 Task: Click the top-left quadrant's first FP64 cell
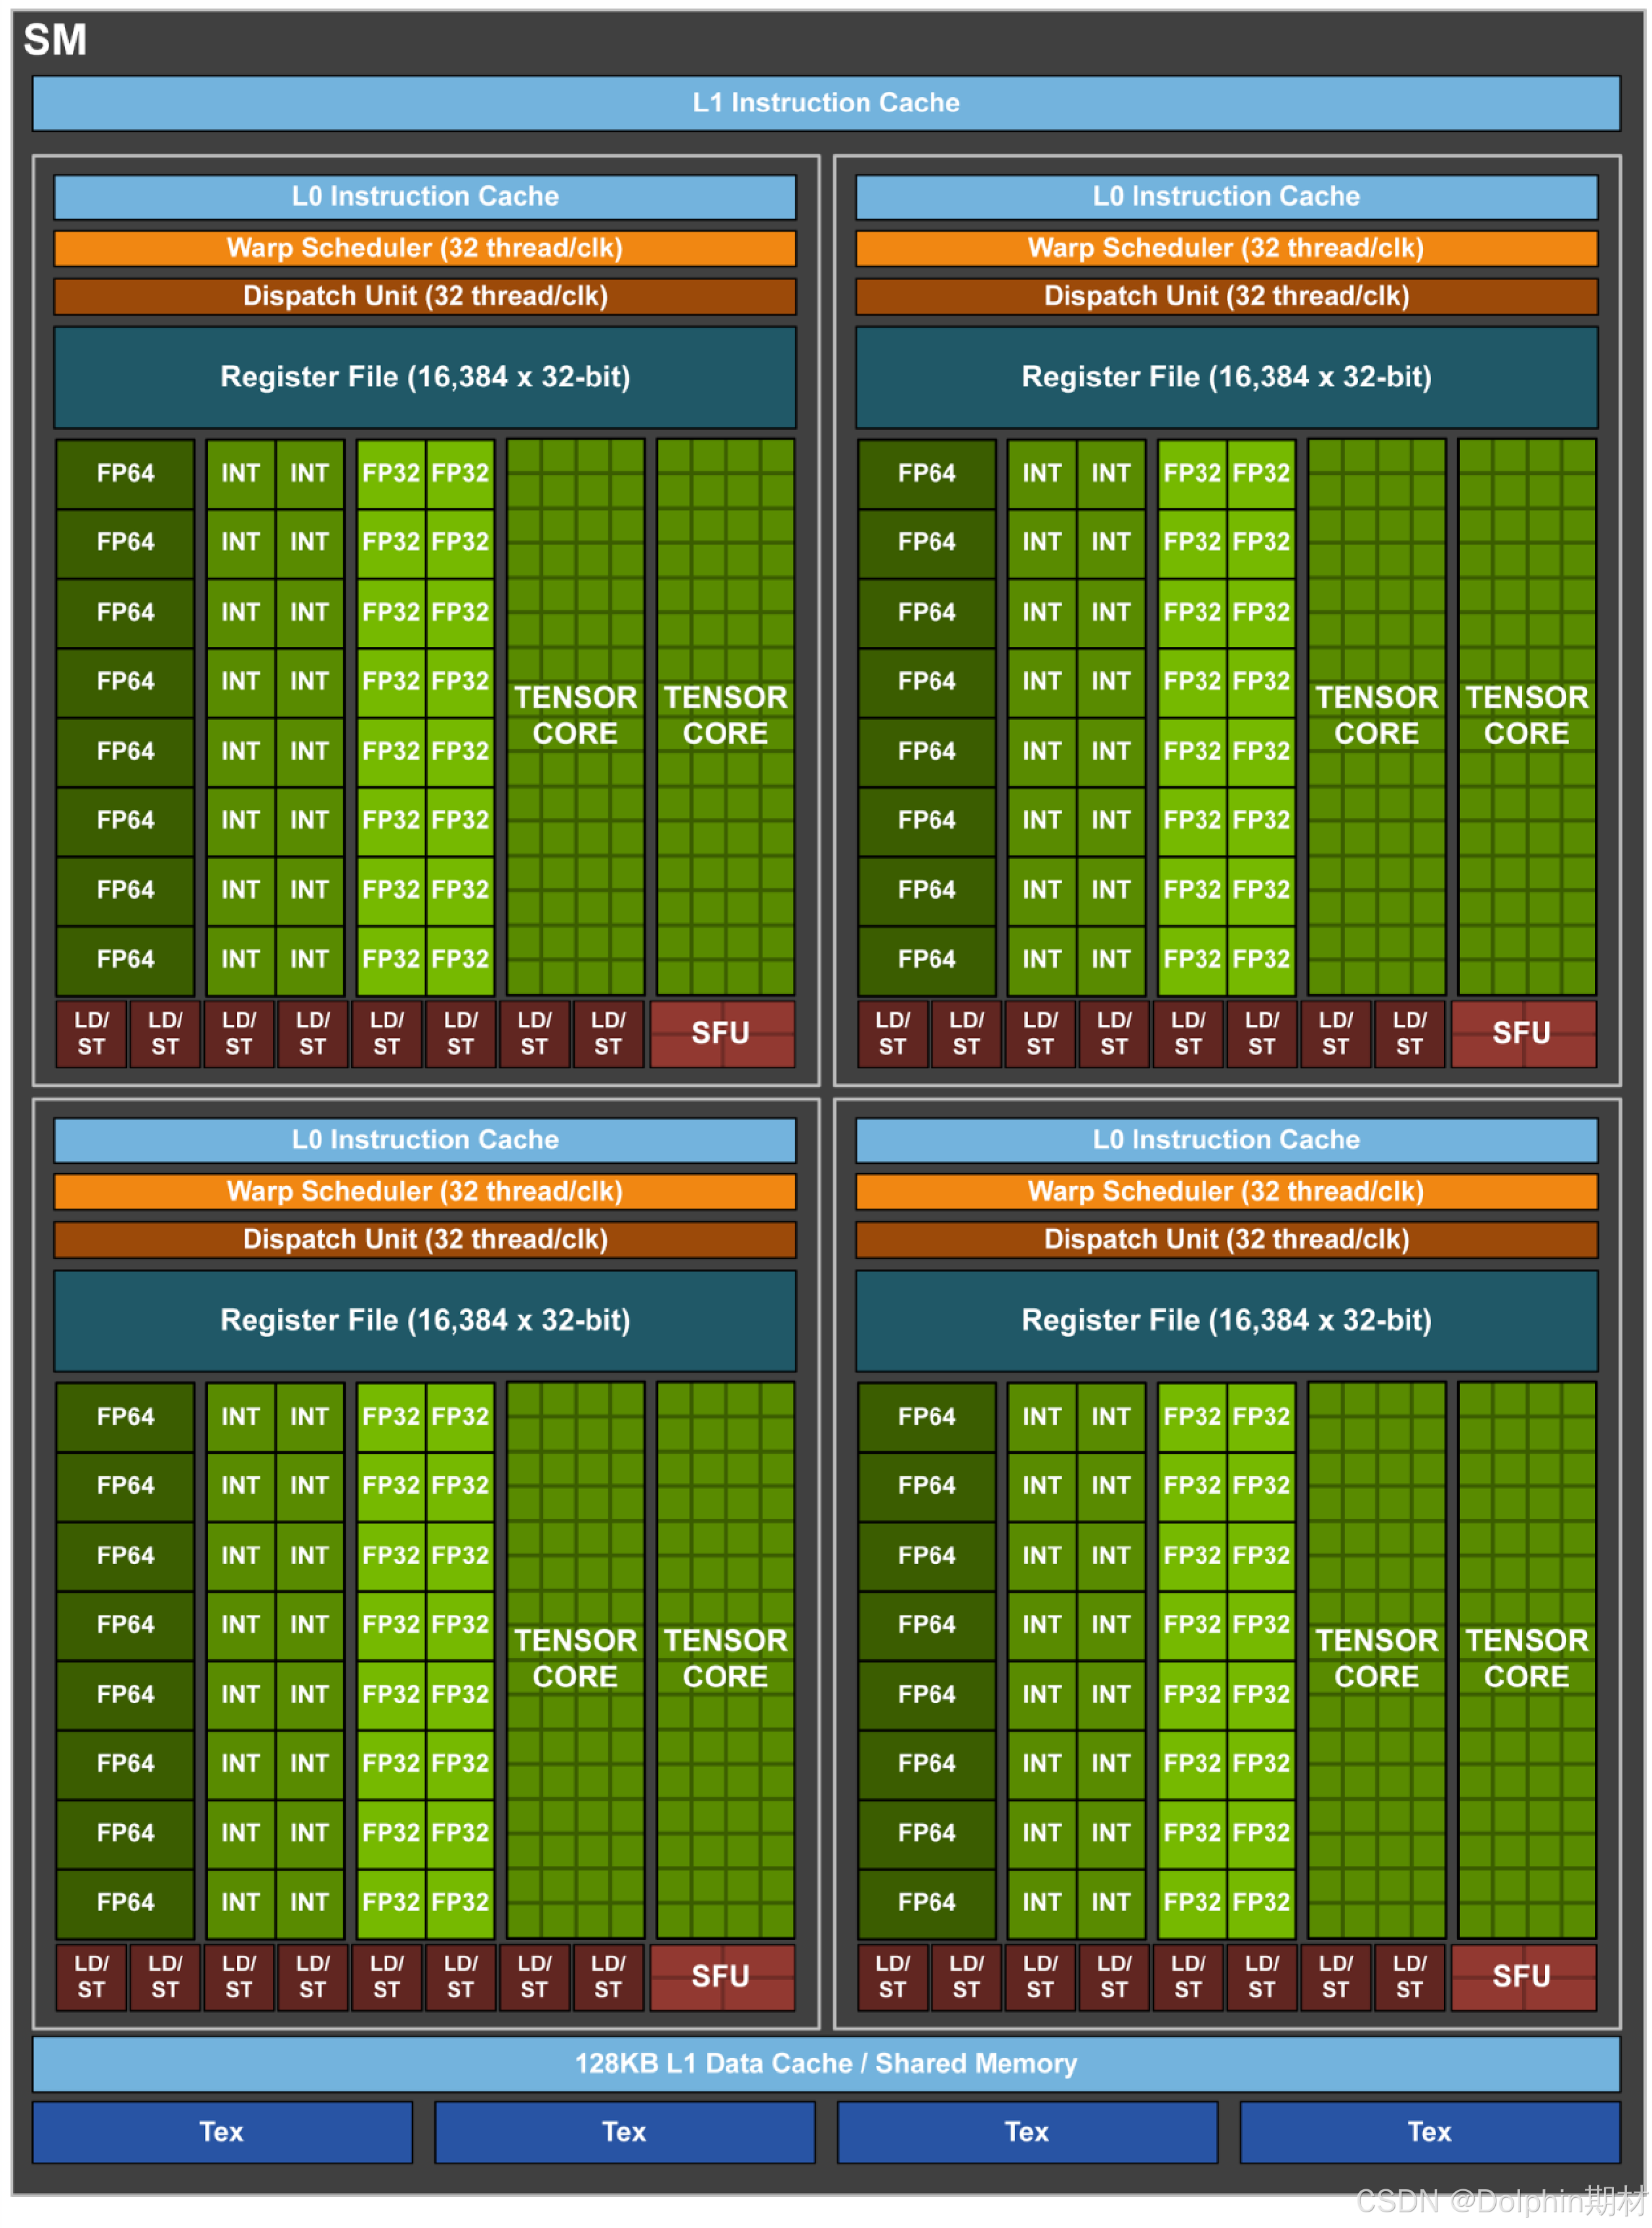point(125,474)
